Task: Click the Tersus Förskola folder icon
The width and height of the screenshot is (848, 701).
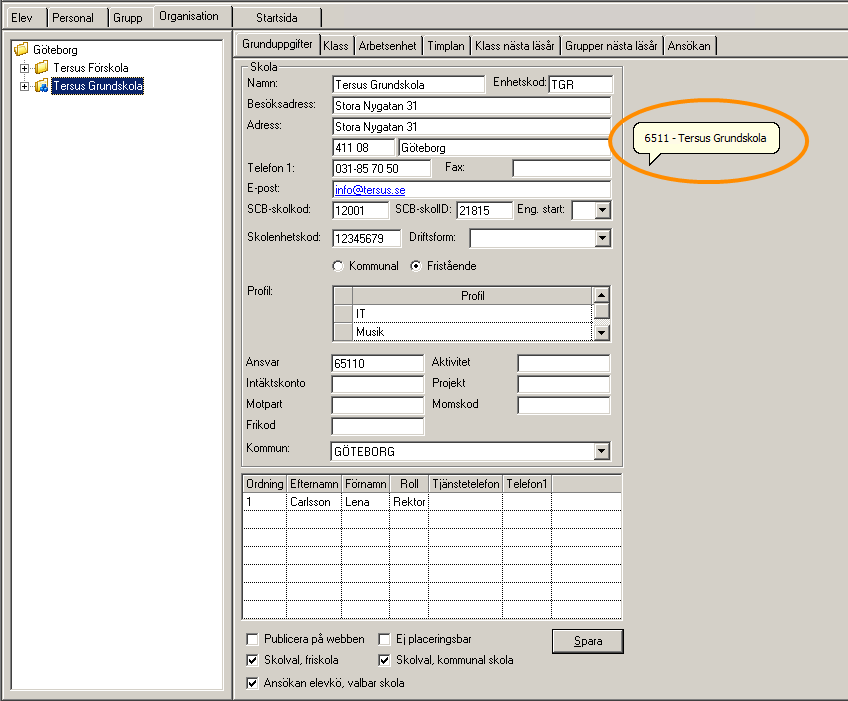Action: pos(42,68)
